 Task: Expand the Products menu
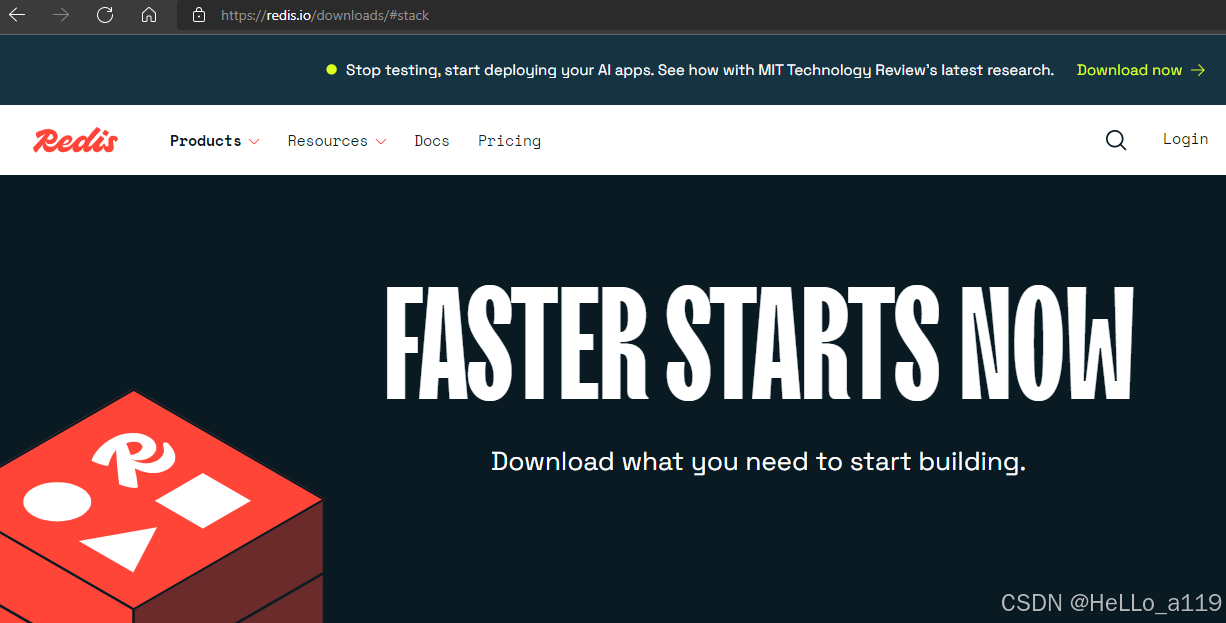(215, 141)
